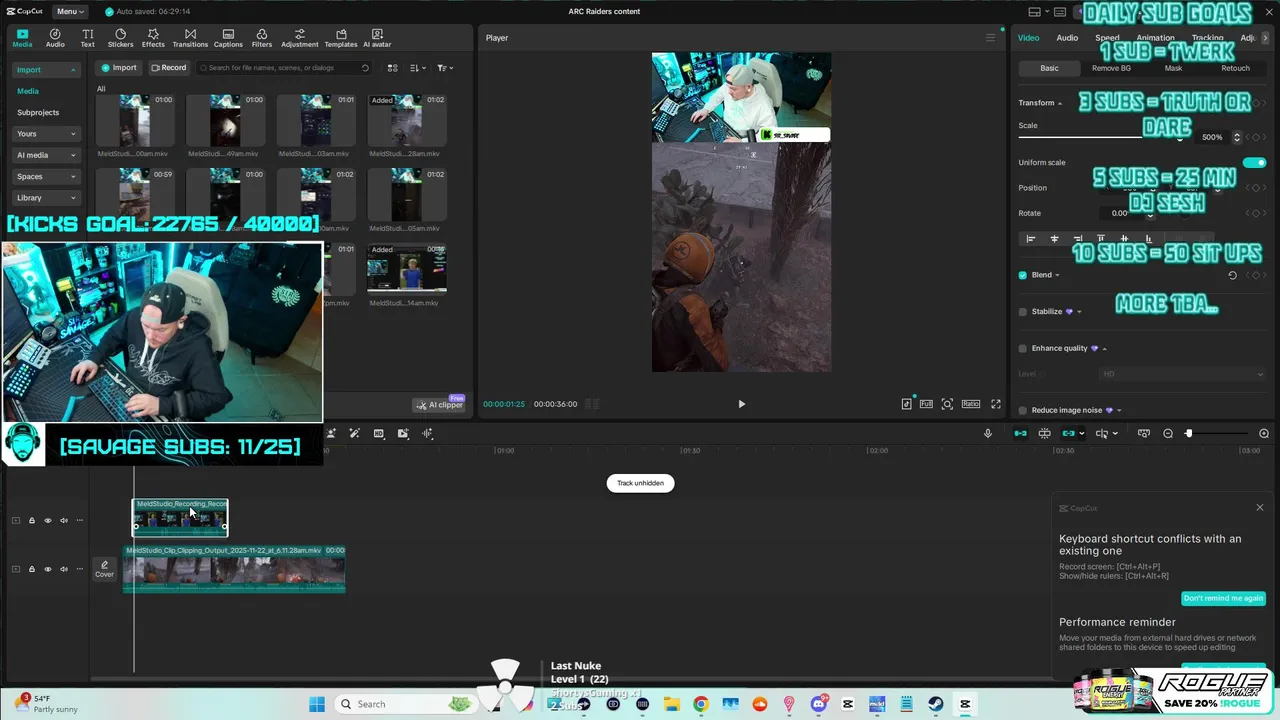Open the Audio tool tab
The image size is (1280, 720).
55,38
